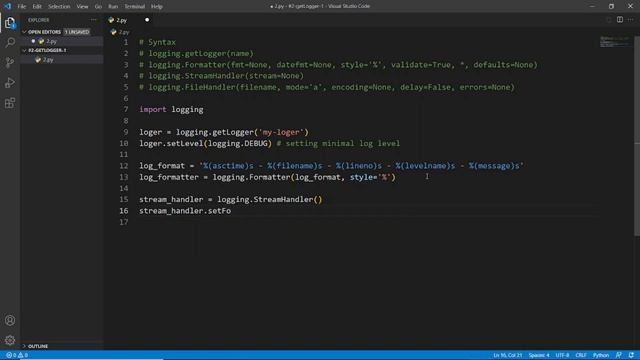Viewport: 640px width, 360px height.
Task: Open the View menu
Action: 82,7
